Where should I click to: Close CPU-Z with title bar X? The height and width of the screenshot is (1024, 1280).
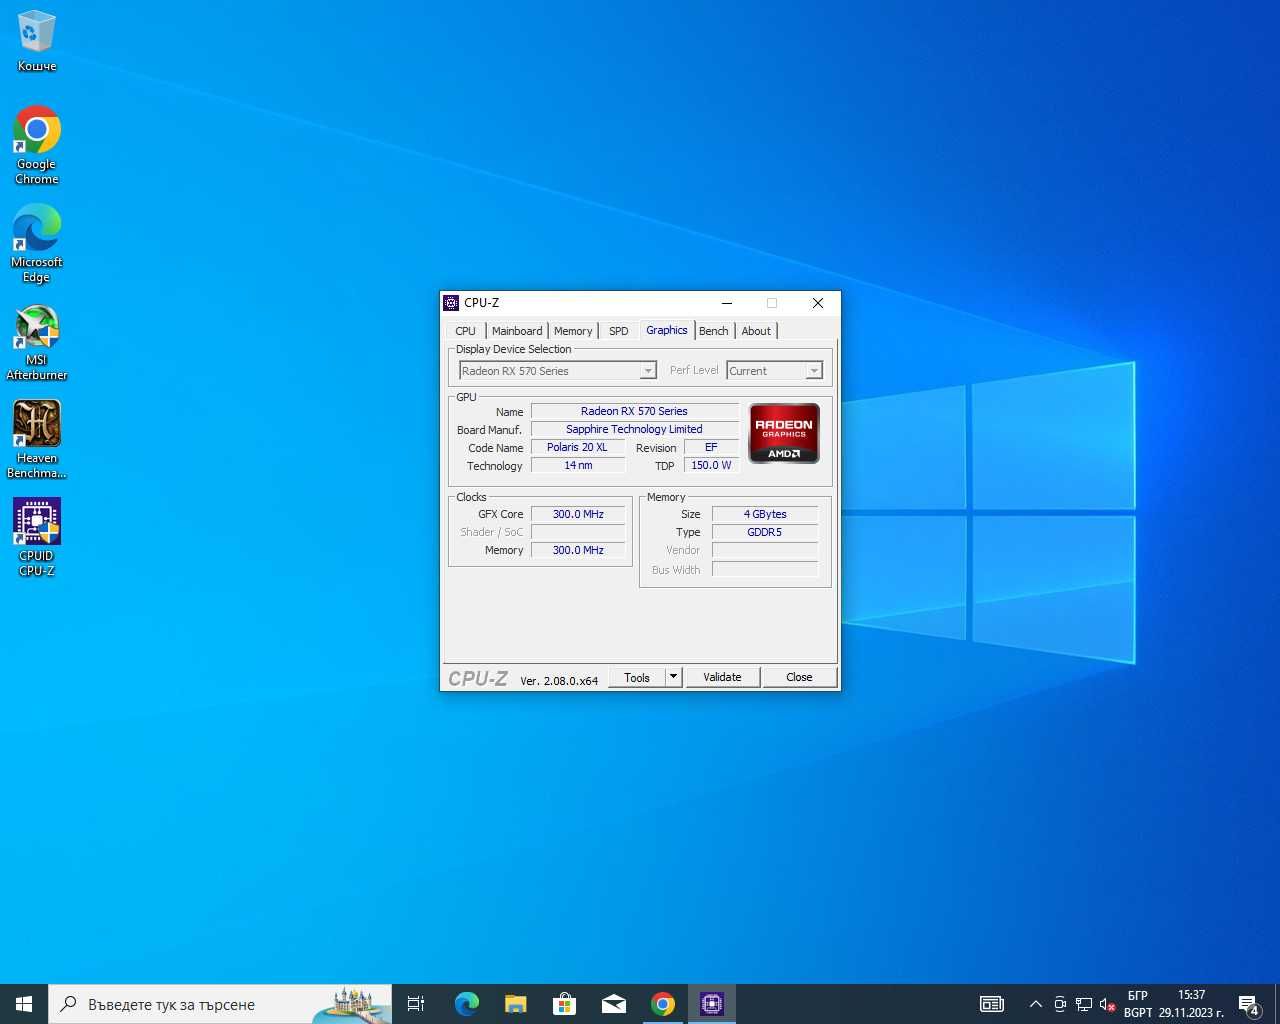pyautogui.click(x=818, y=303)
